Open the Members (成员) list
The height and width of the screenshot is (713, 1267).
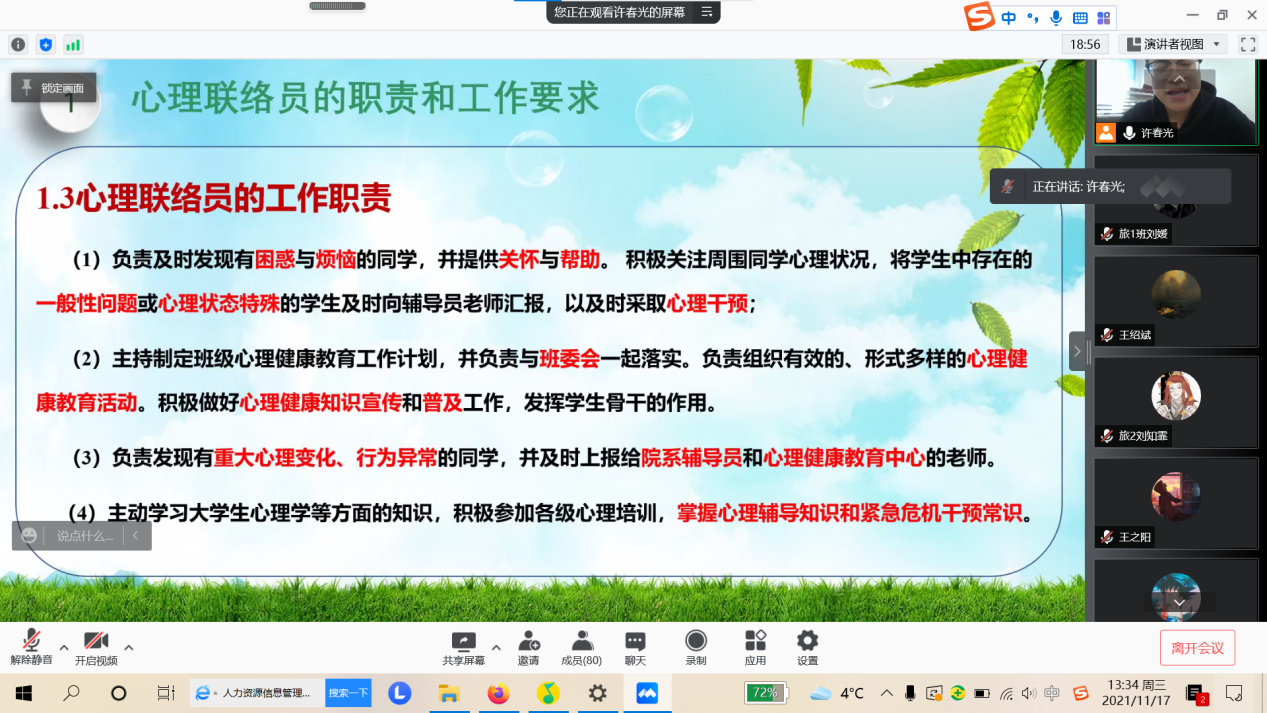581,647
